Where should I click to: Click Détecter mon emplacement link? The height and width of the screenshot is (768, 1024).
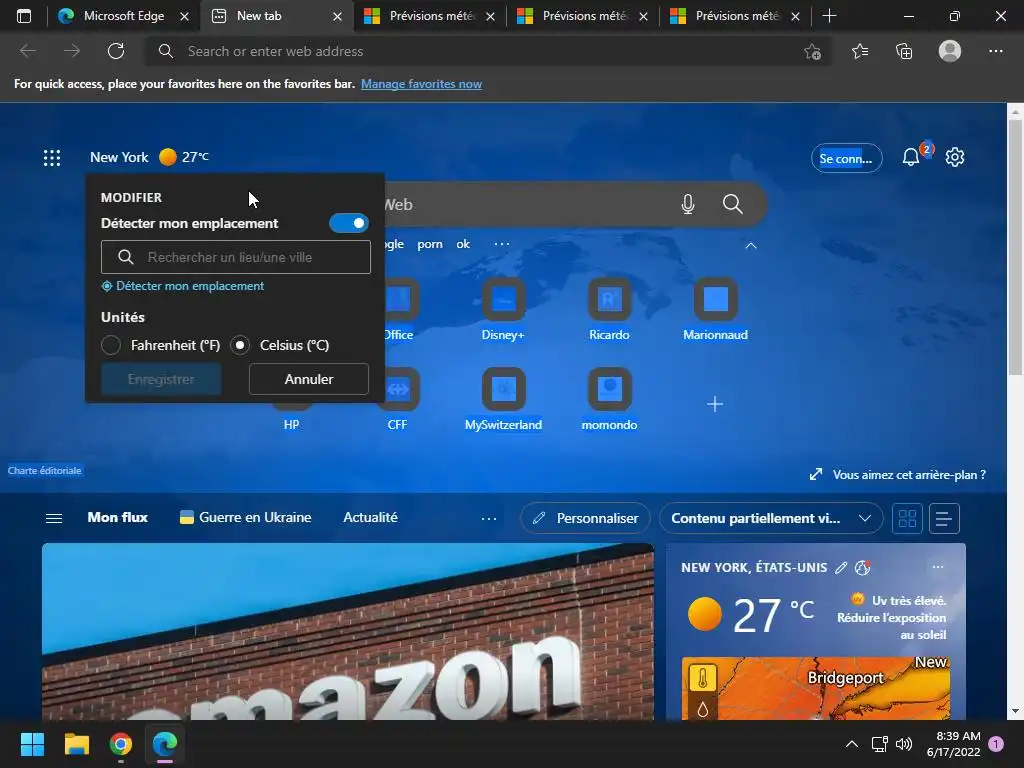(x=183, y=286)
